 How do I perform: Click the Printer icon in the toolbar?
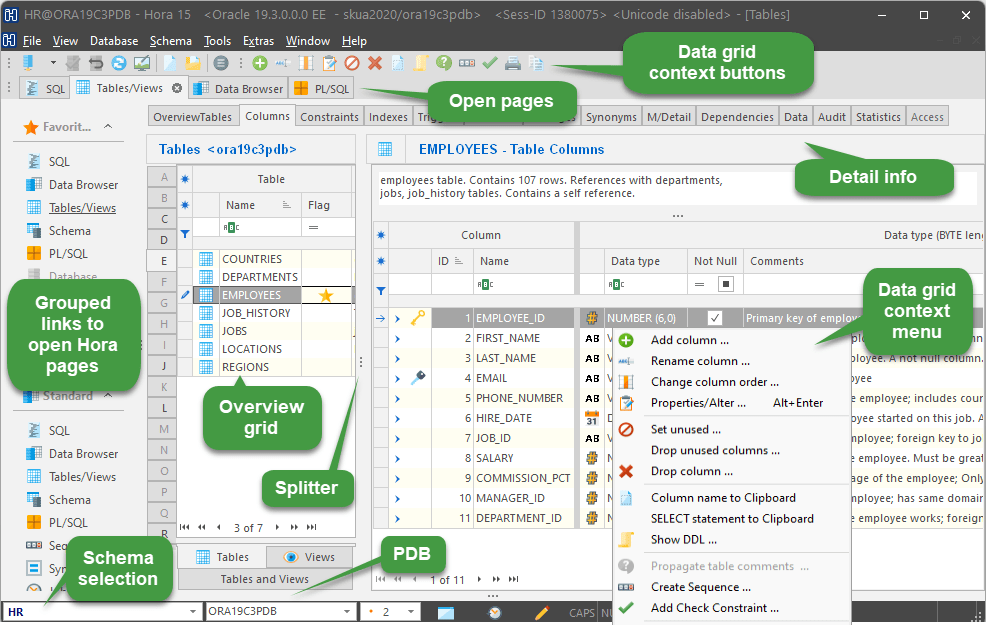click(511, 62)
